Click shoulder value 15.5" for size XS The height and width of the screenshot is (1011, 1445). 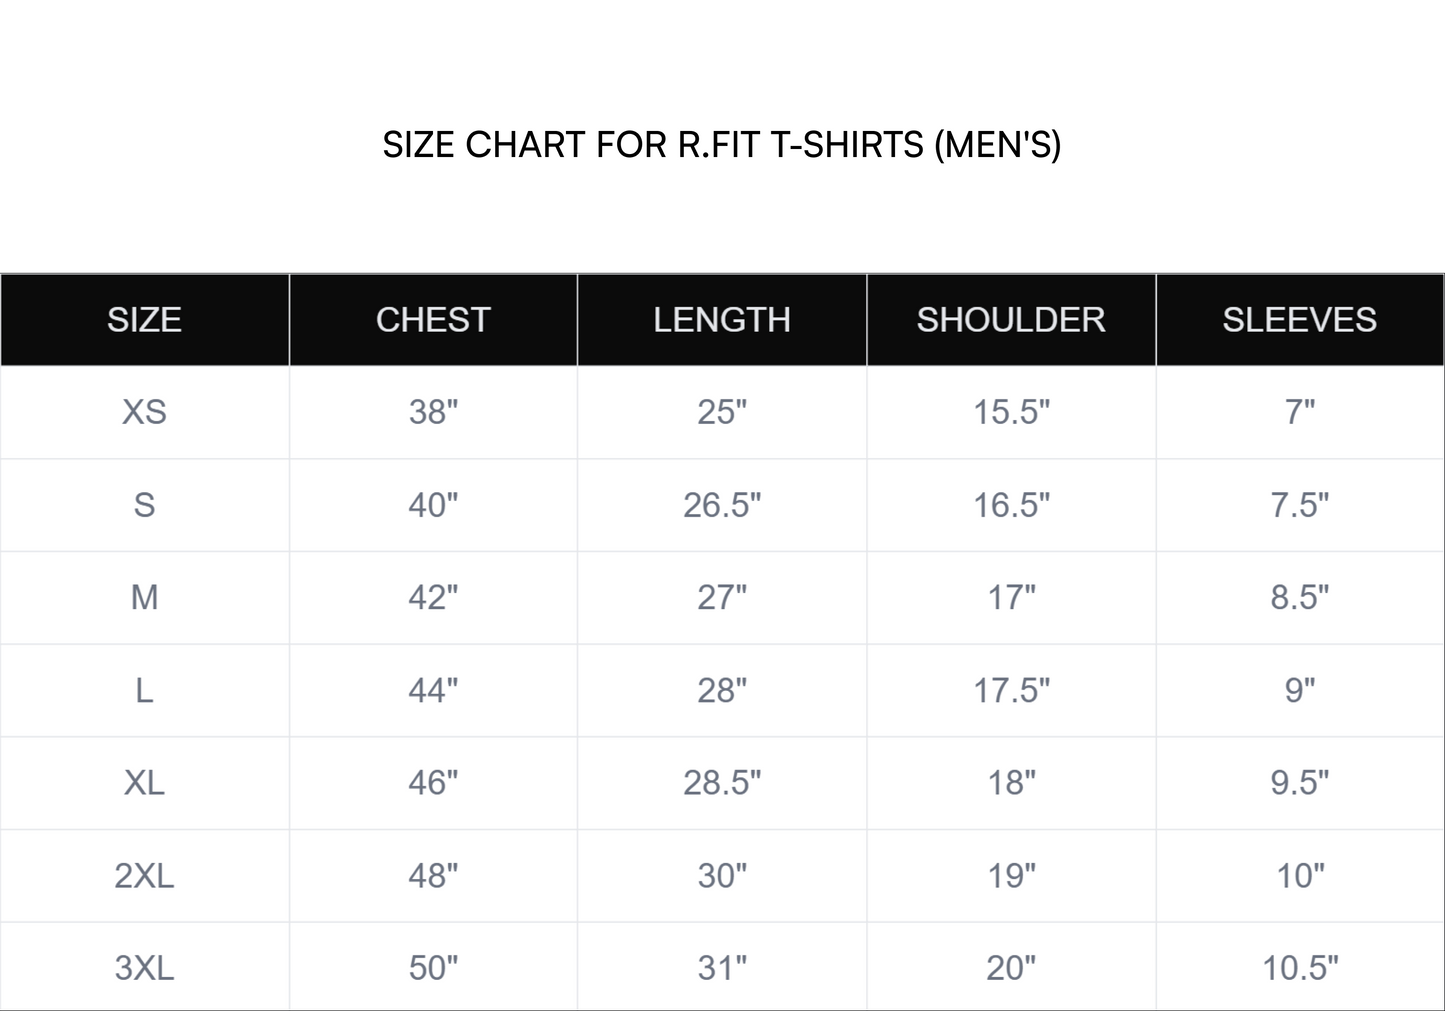1011,412
